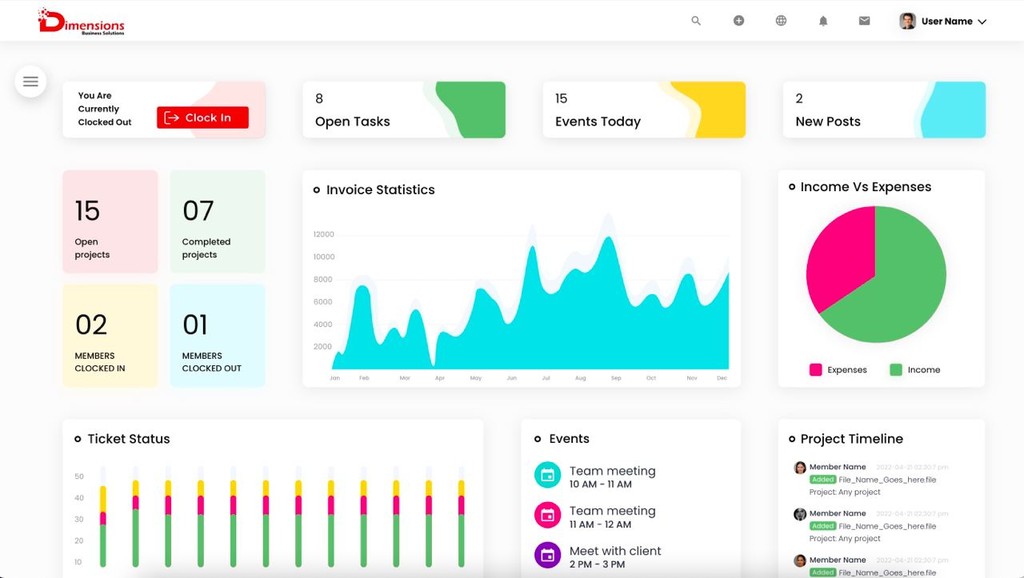1024x578 pixels.
Task: Click third Member Name avatar in timeline
Action: (800, 560)
